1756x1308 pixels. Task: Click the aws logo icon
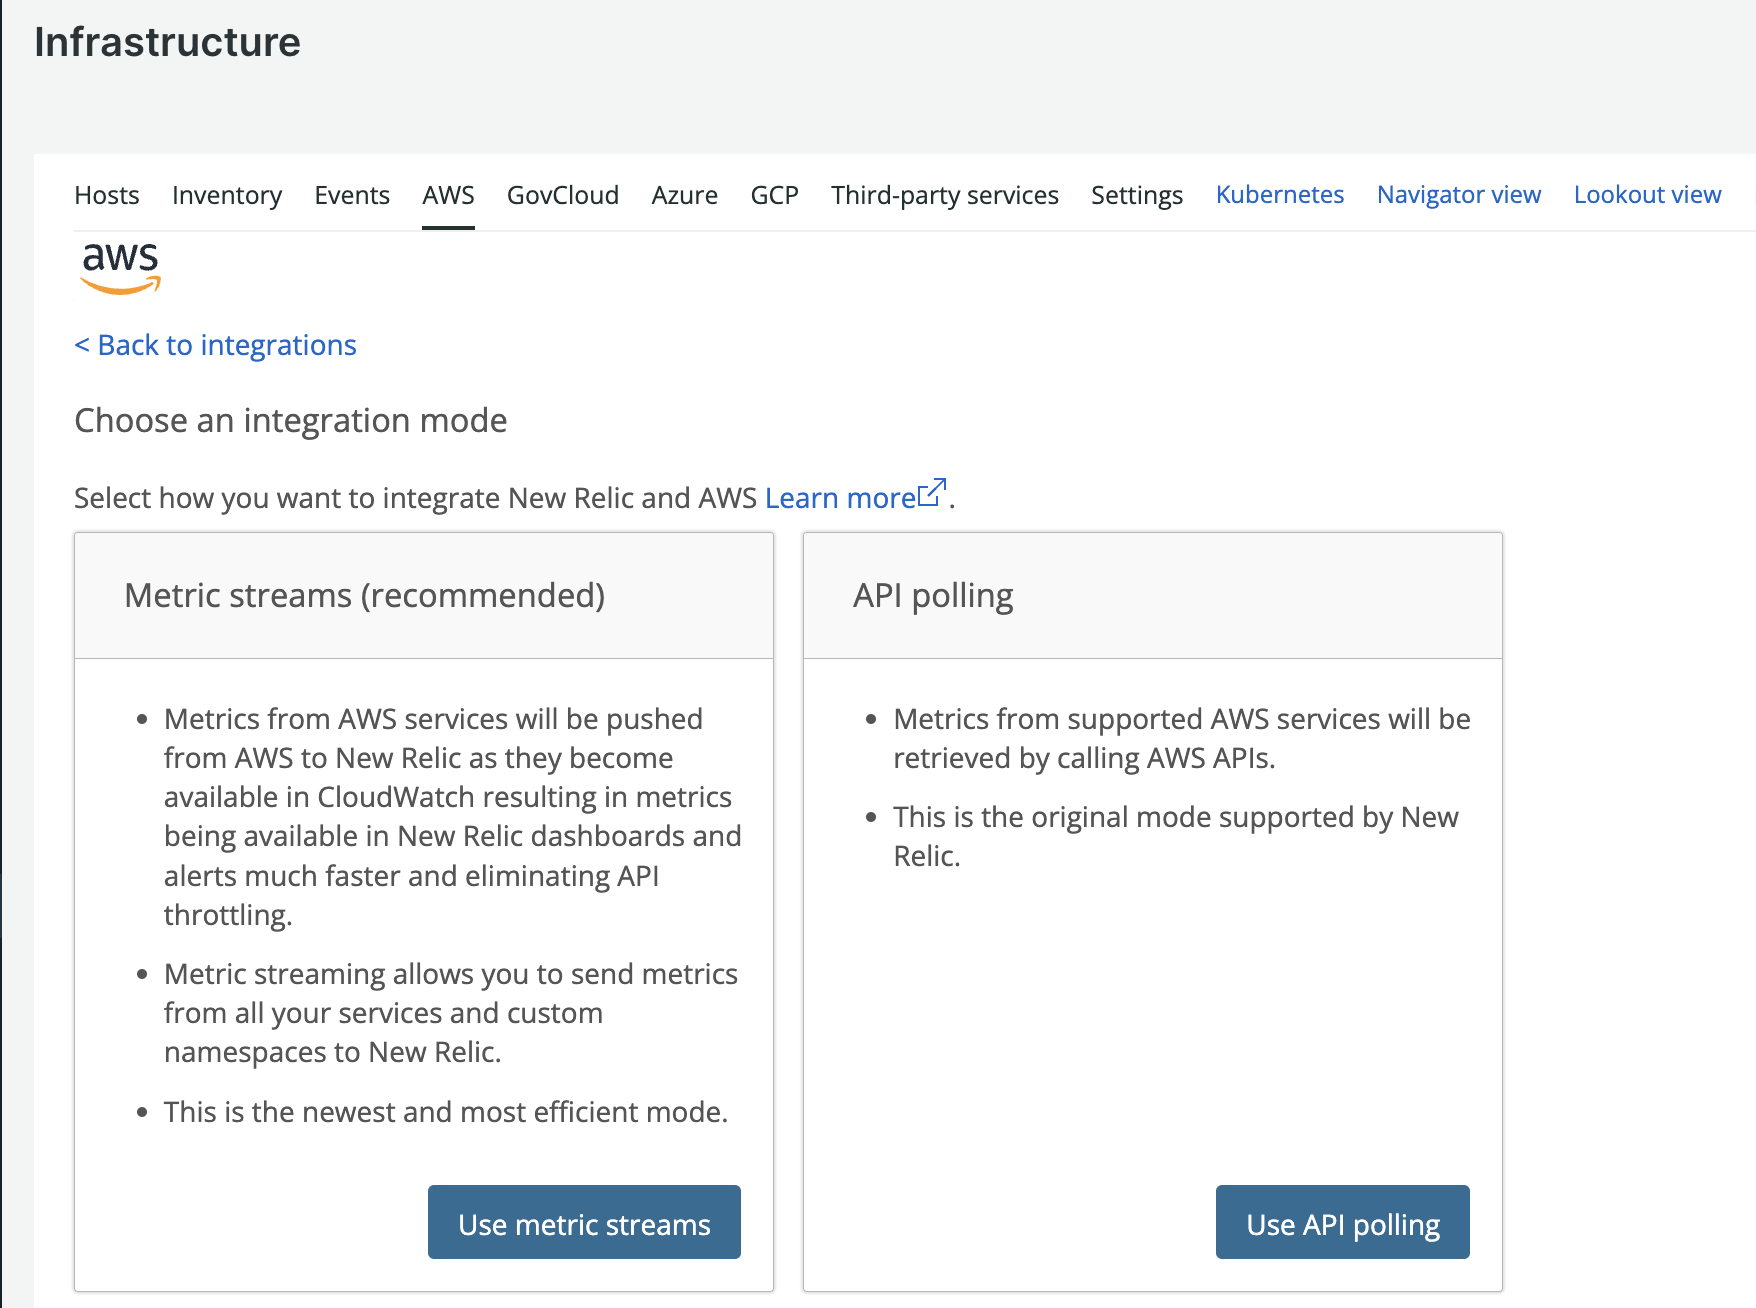coord(120,268)
